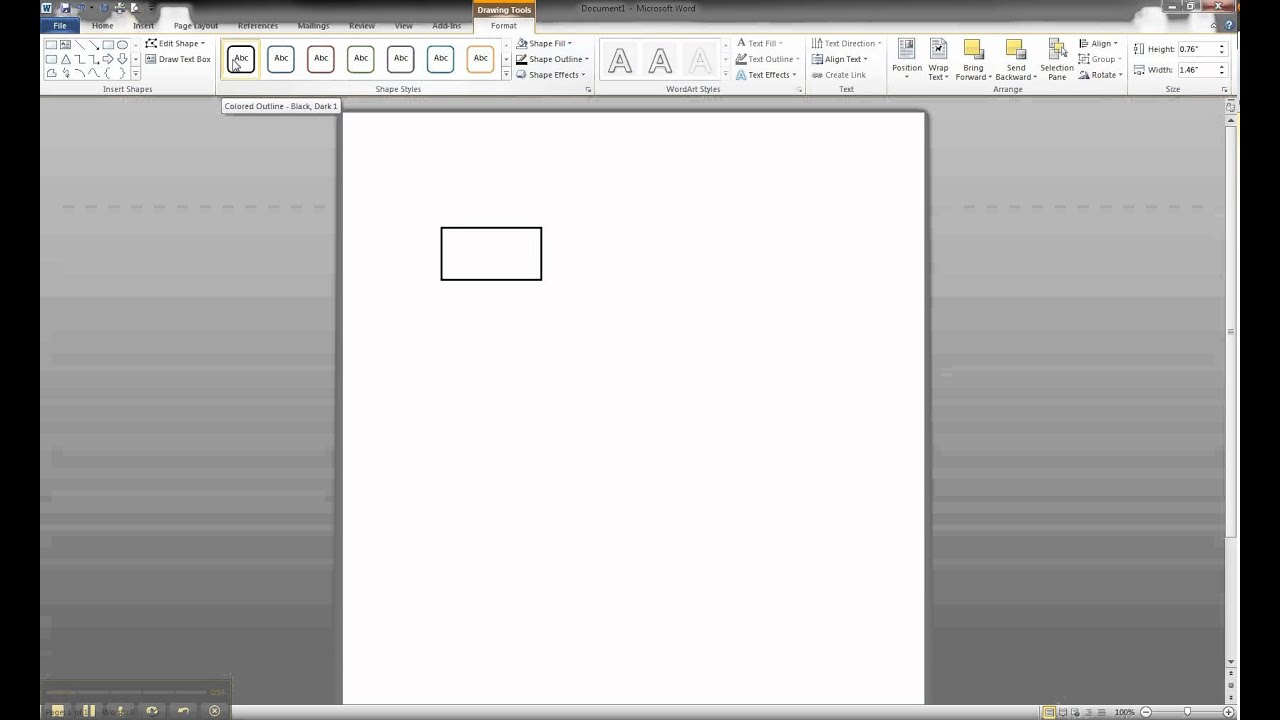Open Align dropdown in Arrange group
This screenshot has height=720, width=1280.
(1098, 44)
